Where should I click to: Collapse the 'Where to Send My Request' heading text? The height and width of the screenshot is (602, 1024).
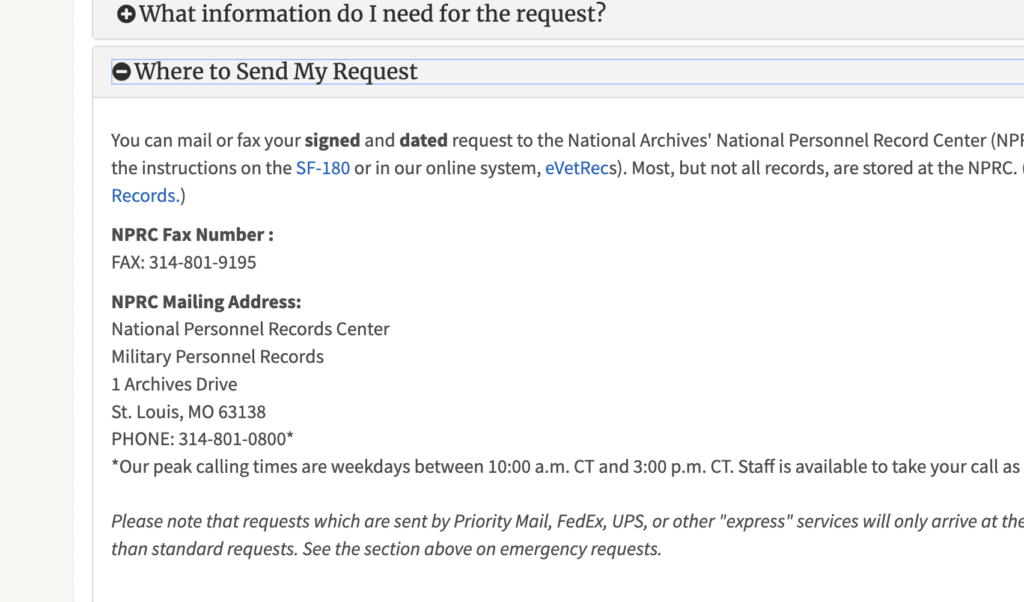point(276,72)
